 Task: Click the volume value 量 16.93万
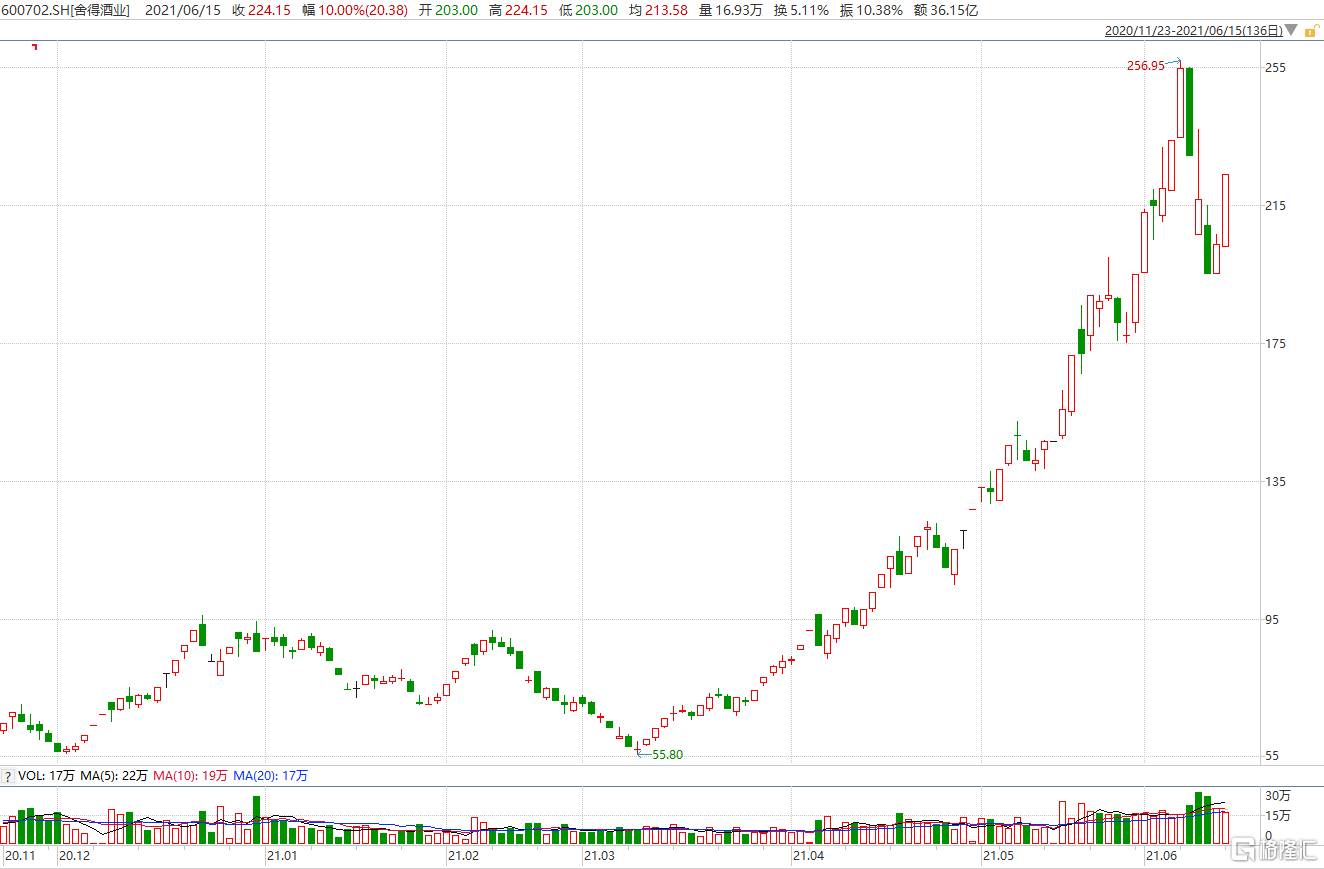pyautogui.click(x=730, y=10)
